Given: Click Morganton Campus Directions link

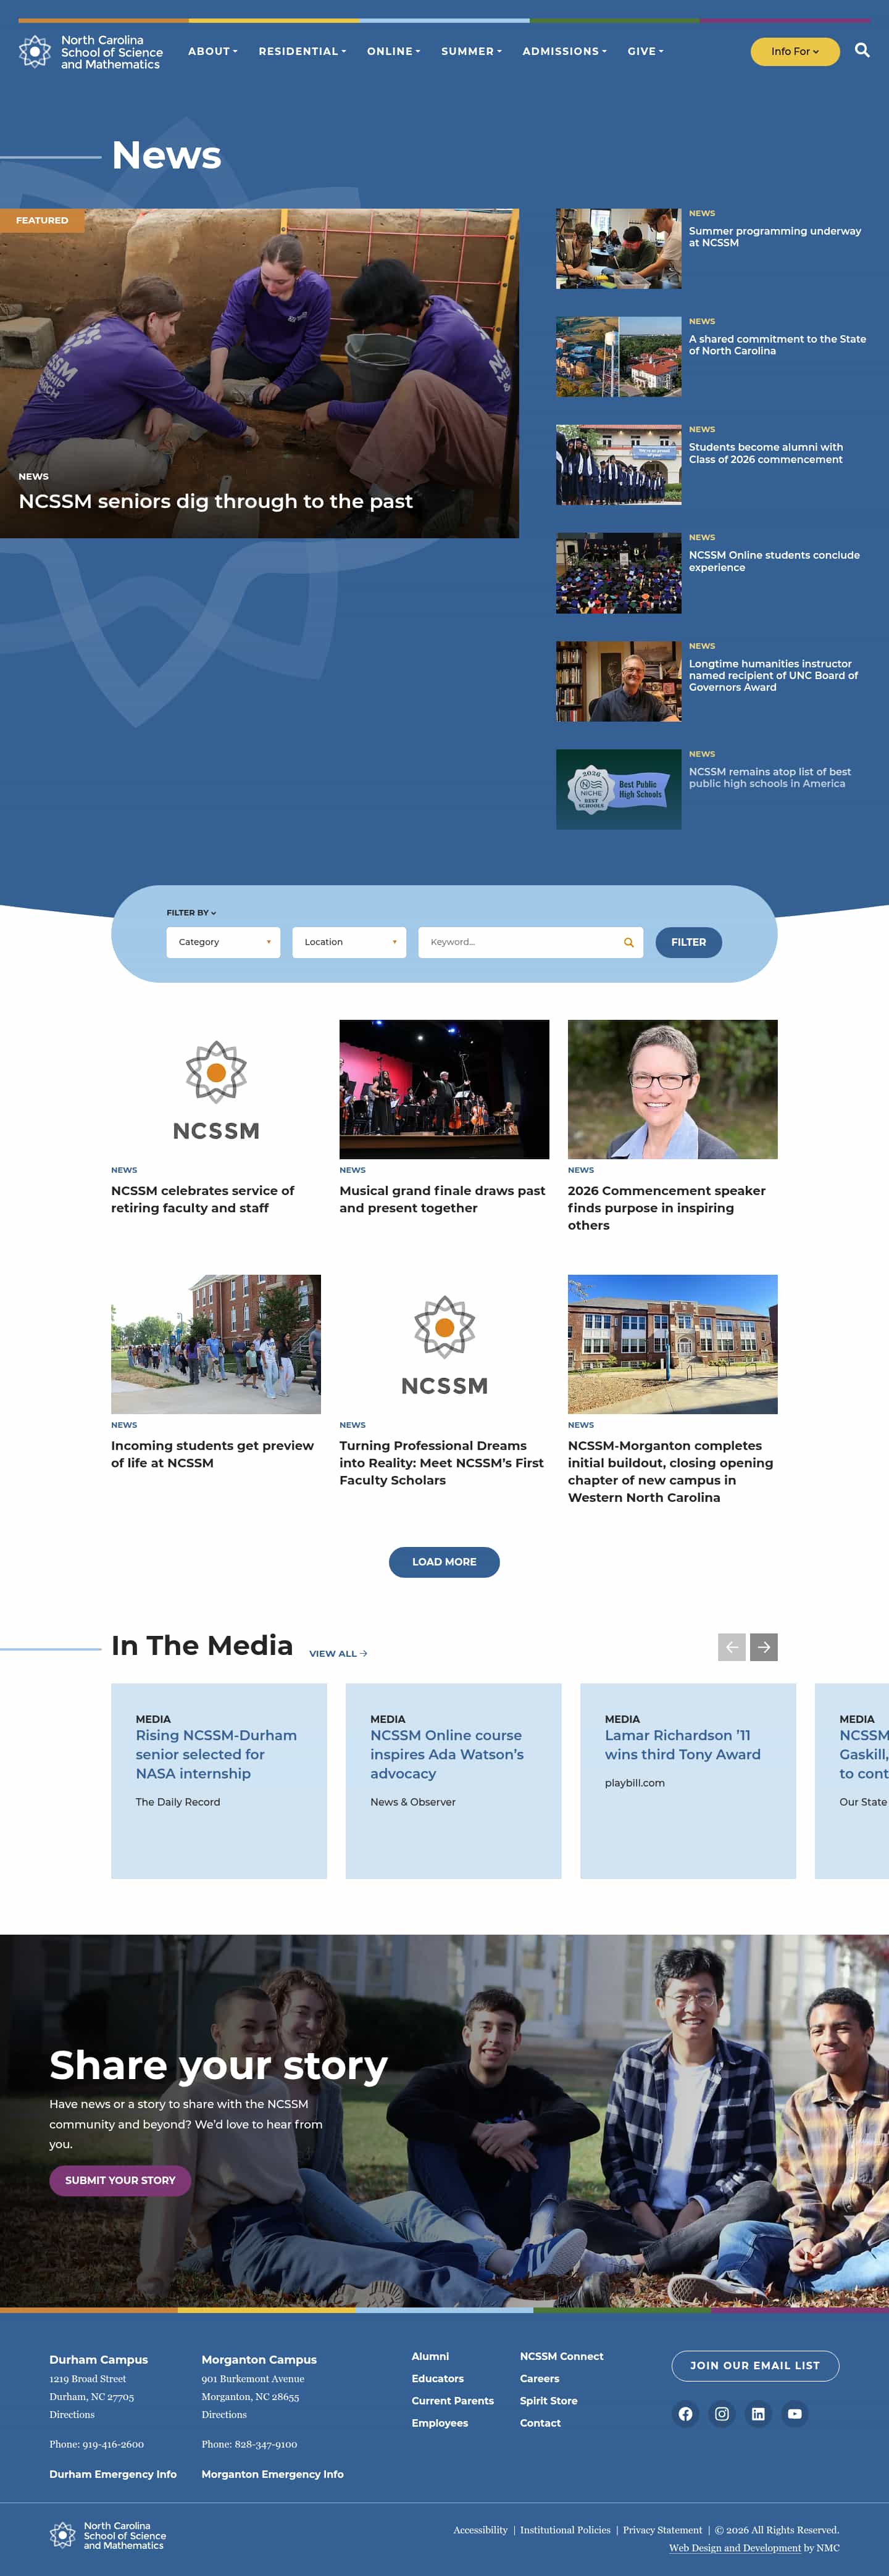Looking at the screenshot, I should (224, 2414).
